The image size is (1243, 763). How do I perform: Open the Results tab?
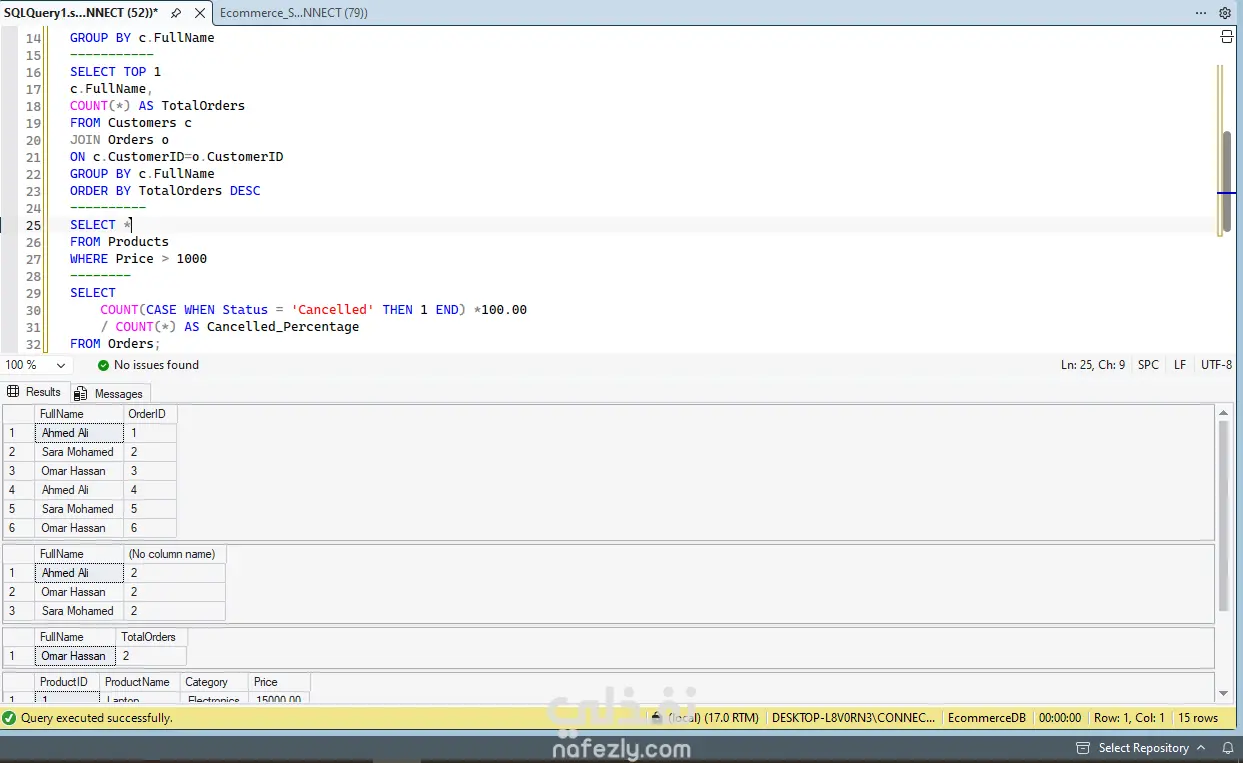[34, 392]
